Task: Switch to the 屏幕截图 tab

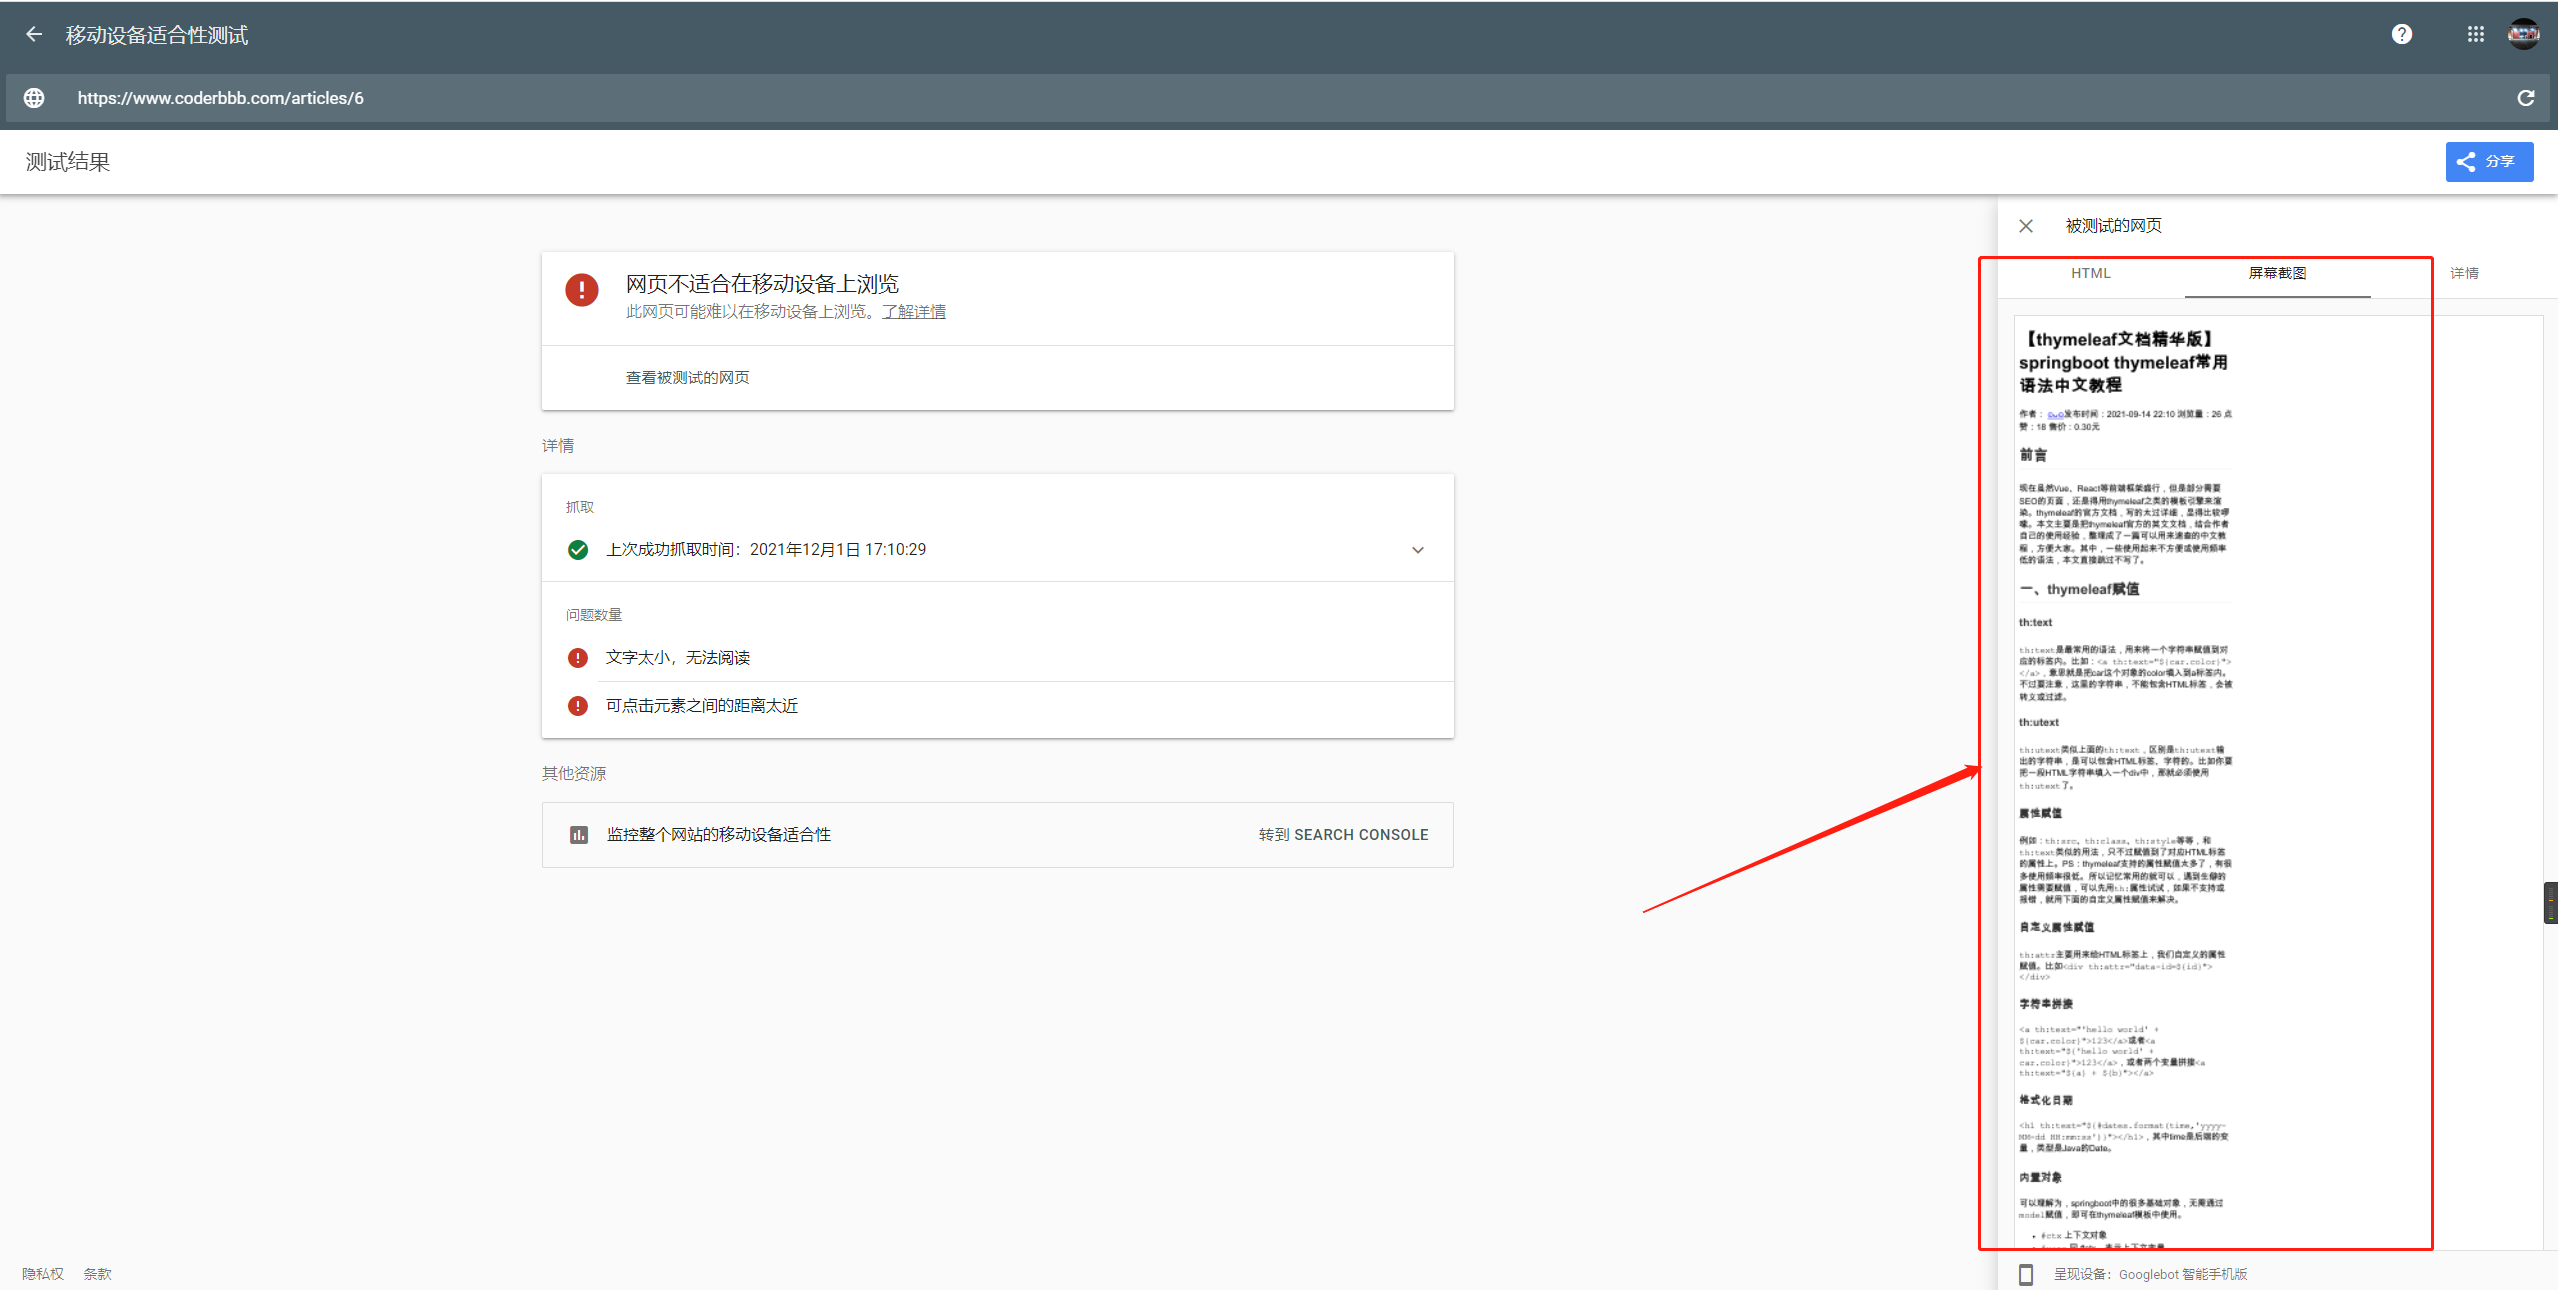Action: pos(2277,273)
